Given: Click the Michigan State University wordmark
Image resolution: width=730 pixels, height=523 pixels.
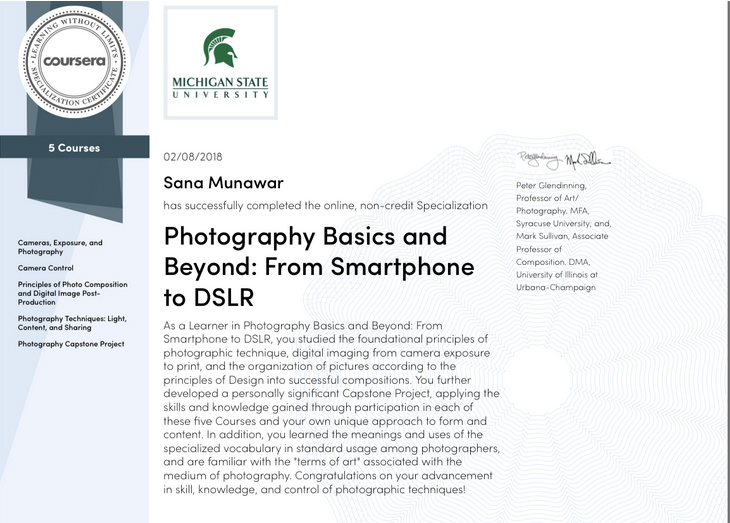Looking at the screenshot, I should coord(220,89).
